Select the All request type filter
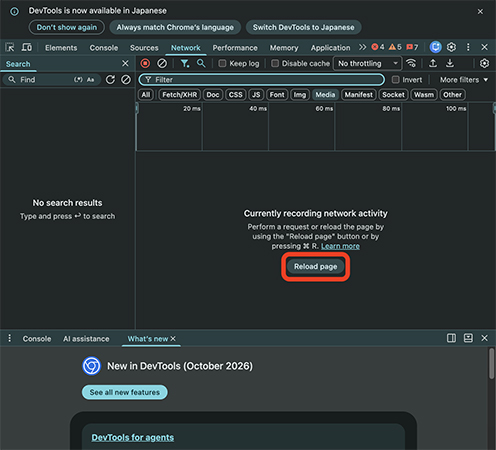496x450 pixels. tap(146, 95)
